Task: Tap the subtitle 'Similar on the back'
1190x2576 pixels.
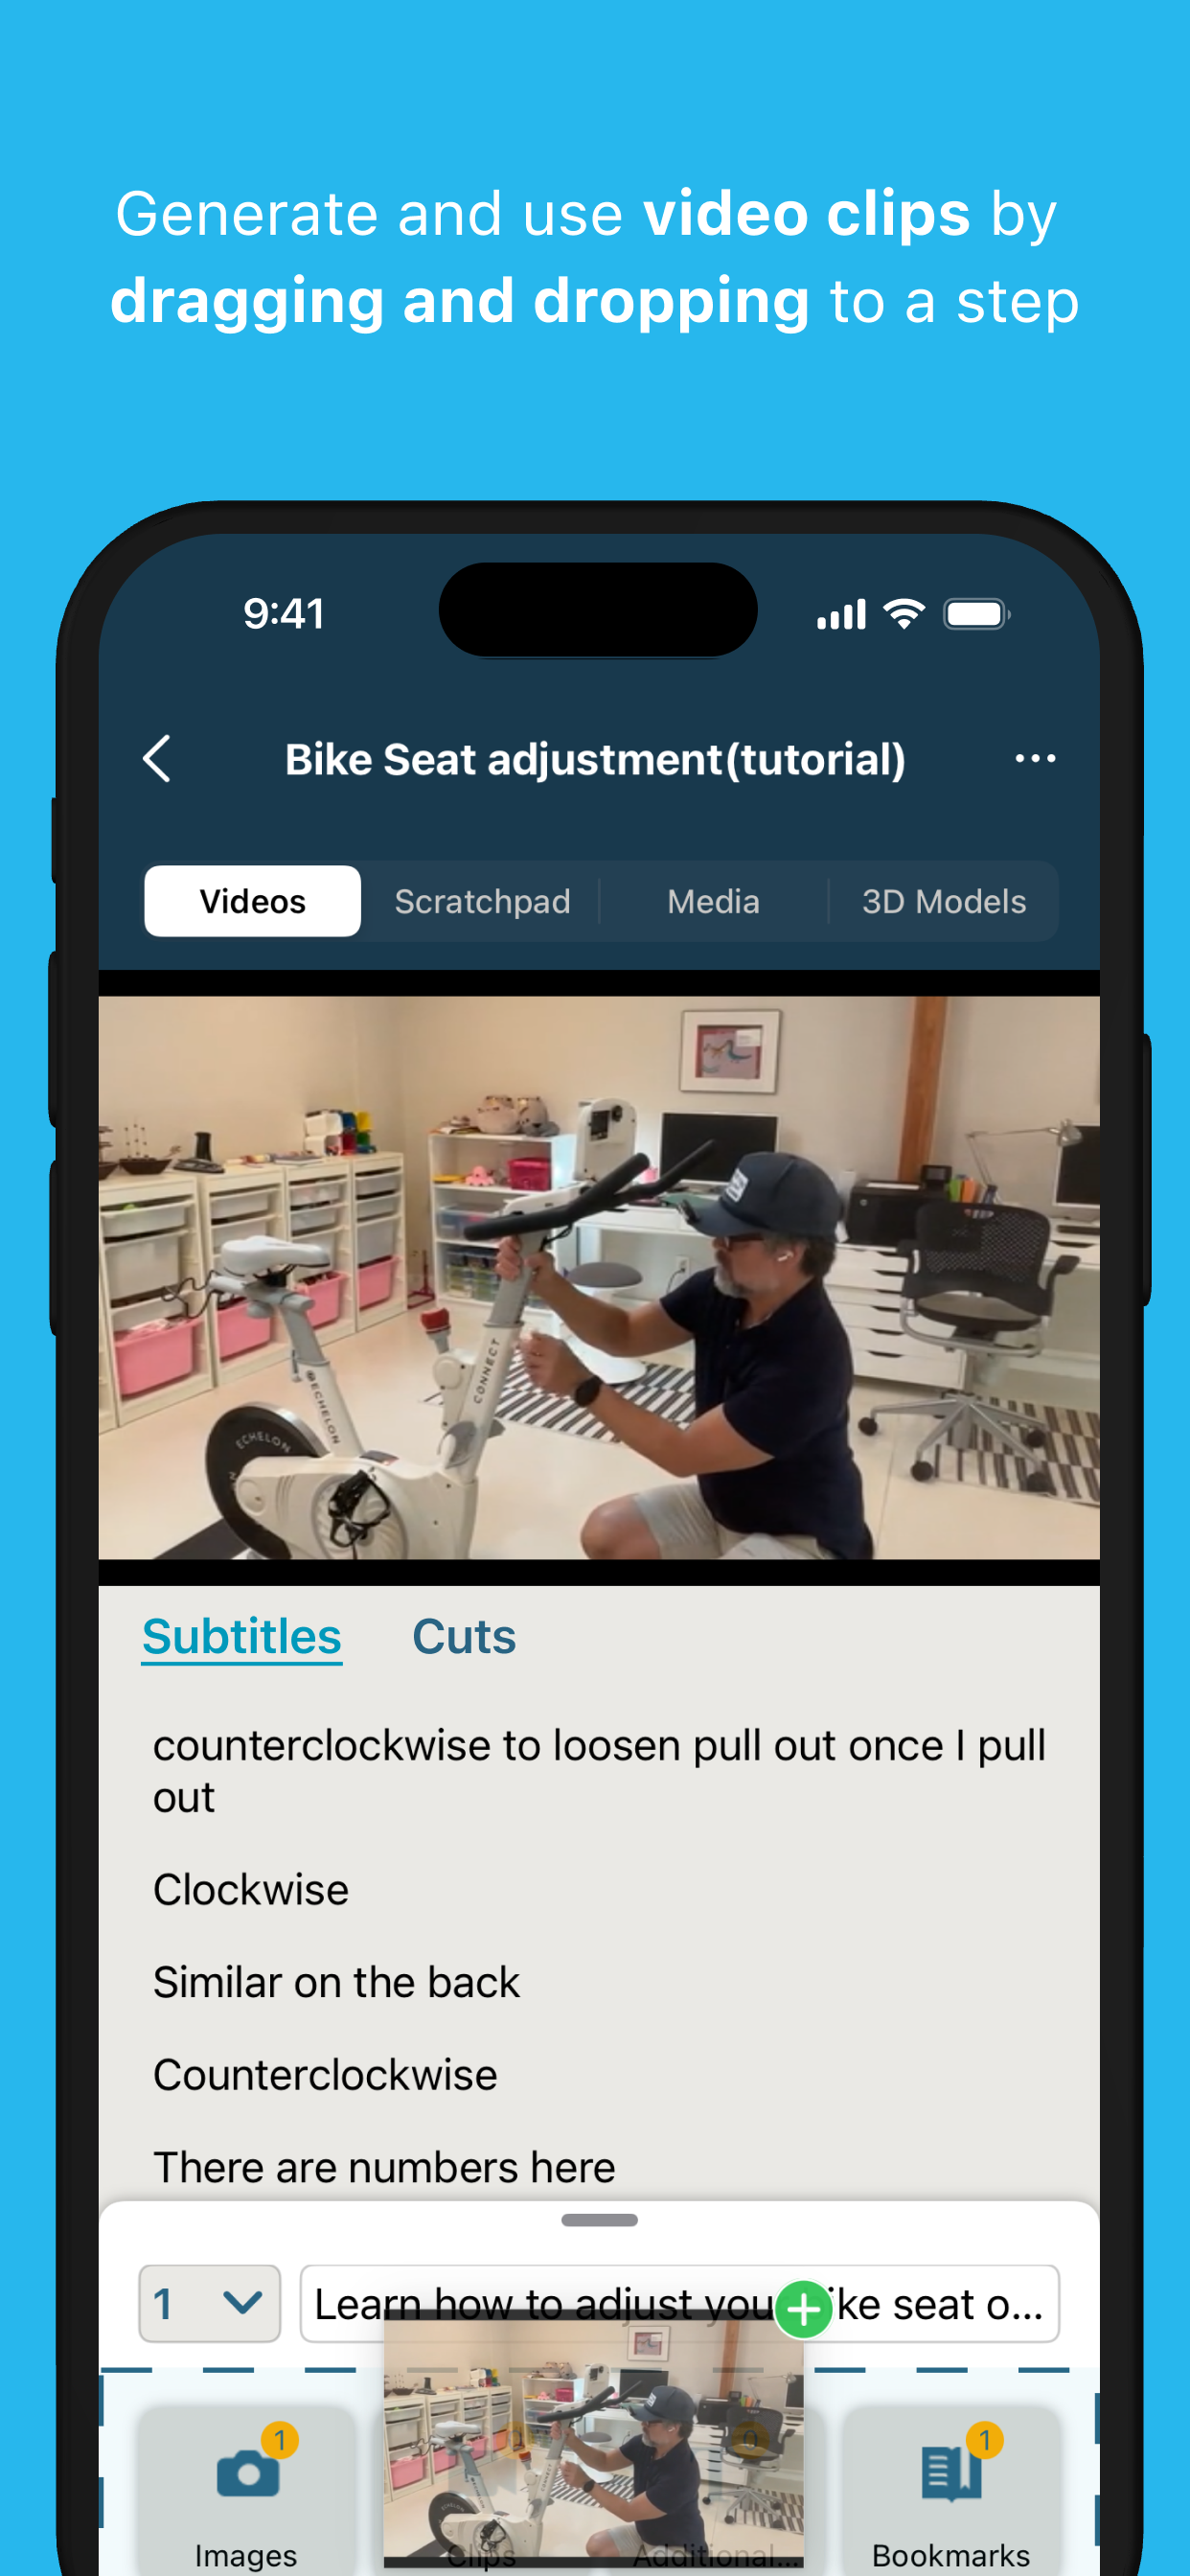Action: [336, 1982]
